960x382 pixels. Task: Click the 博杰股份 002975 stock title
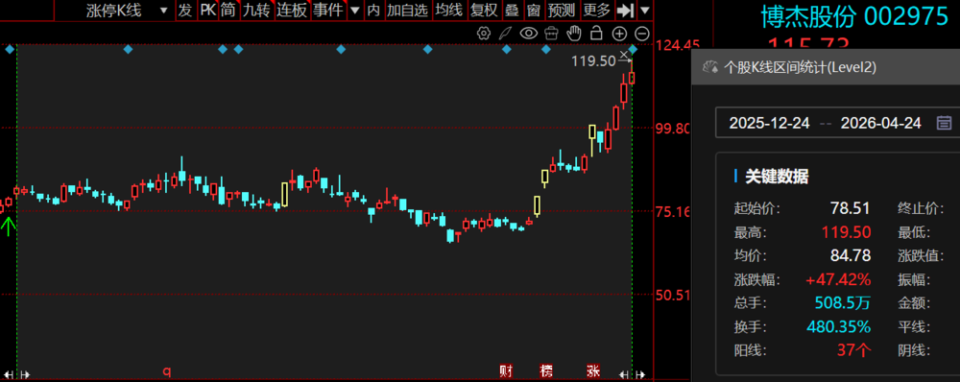[x=855, y=17]
